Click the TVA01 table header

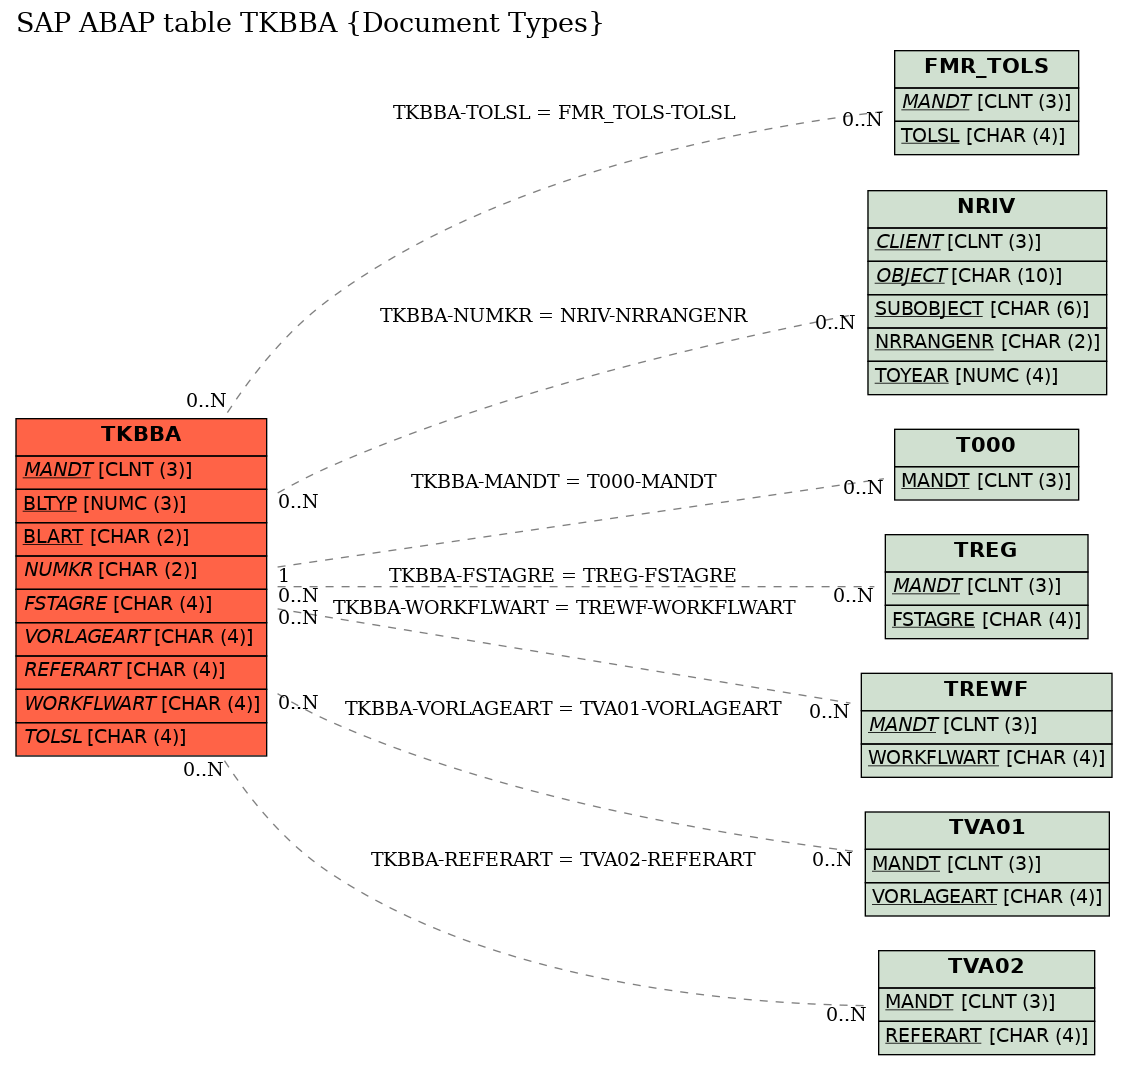pyautogui.click(x=987, y=830)
